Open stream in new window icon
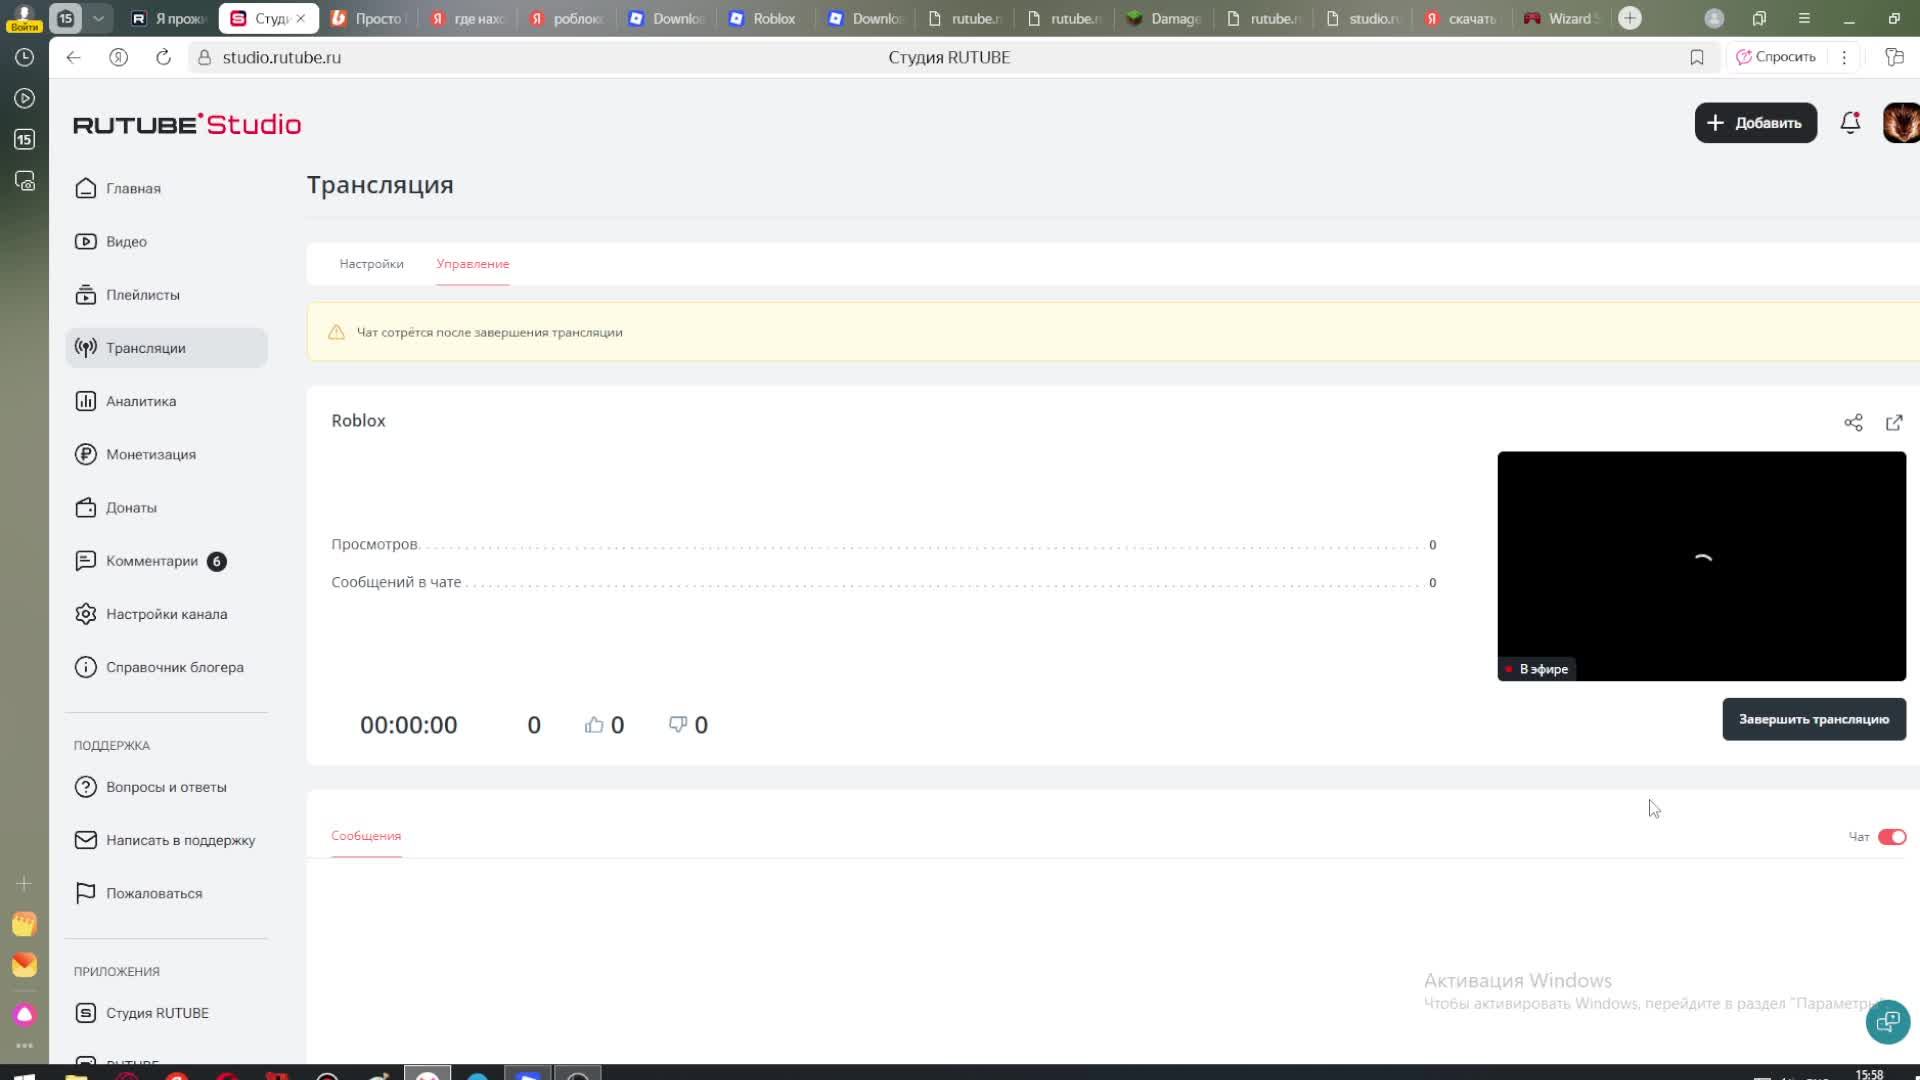 [1894, 423]
